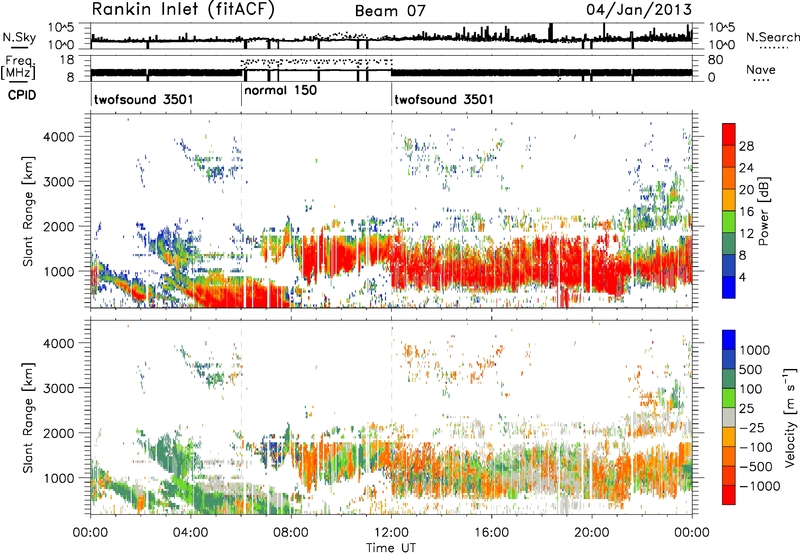
Task: Click the "12:00" time tick label
Action: (391, 533)
